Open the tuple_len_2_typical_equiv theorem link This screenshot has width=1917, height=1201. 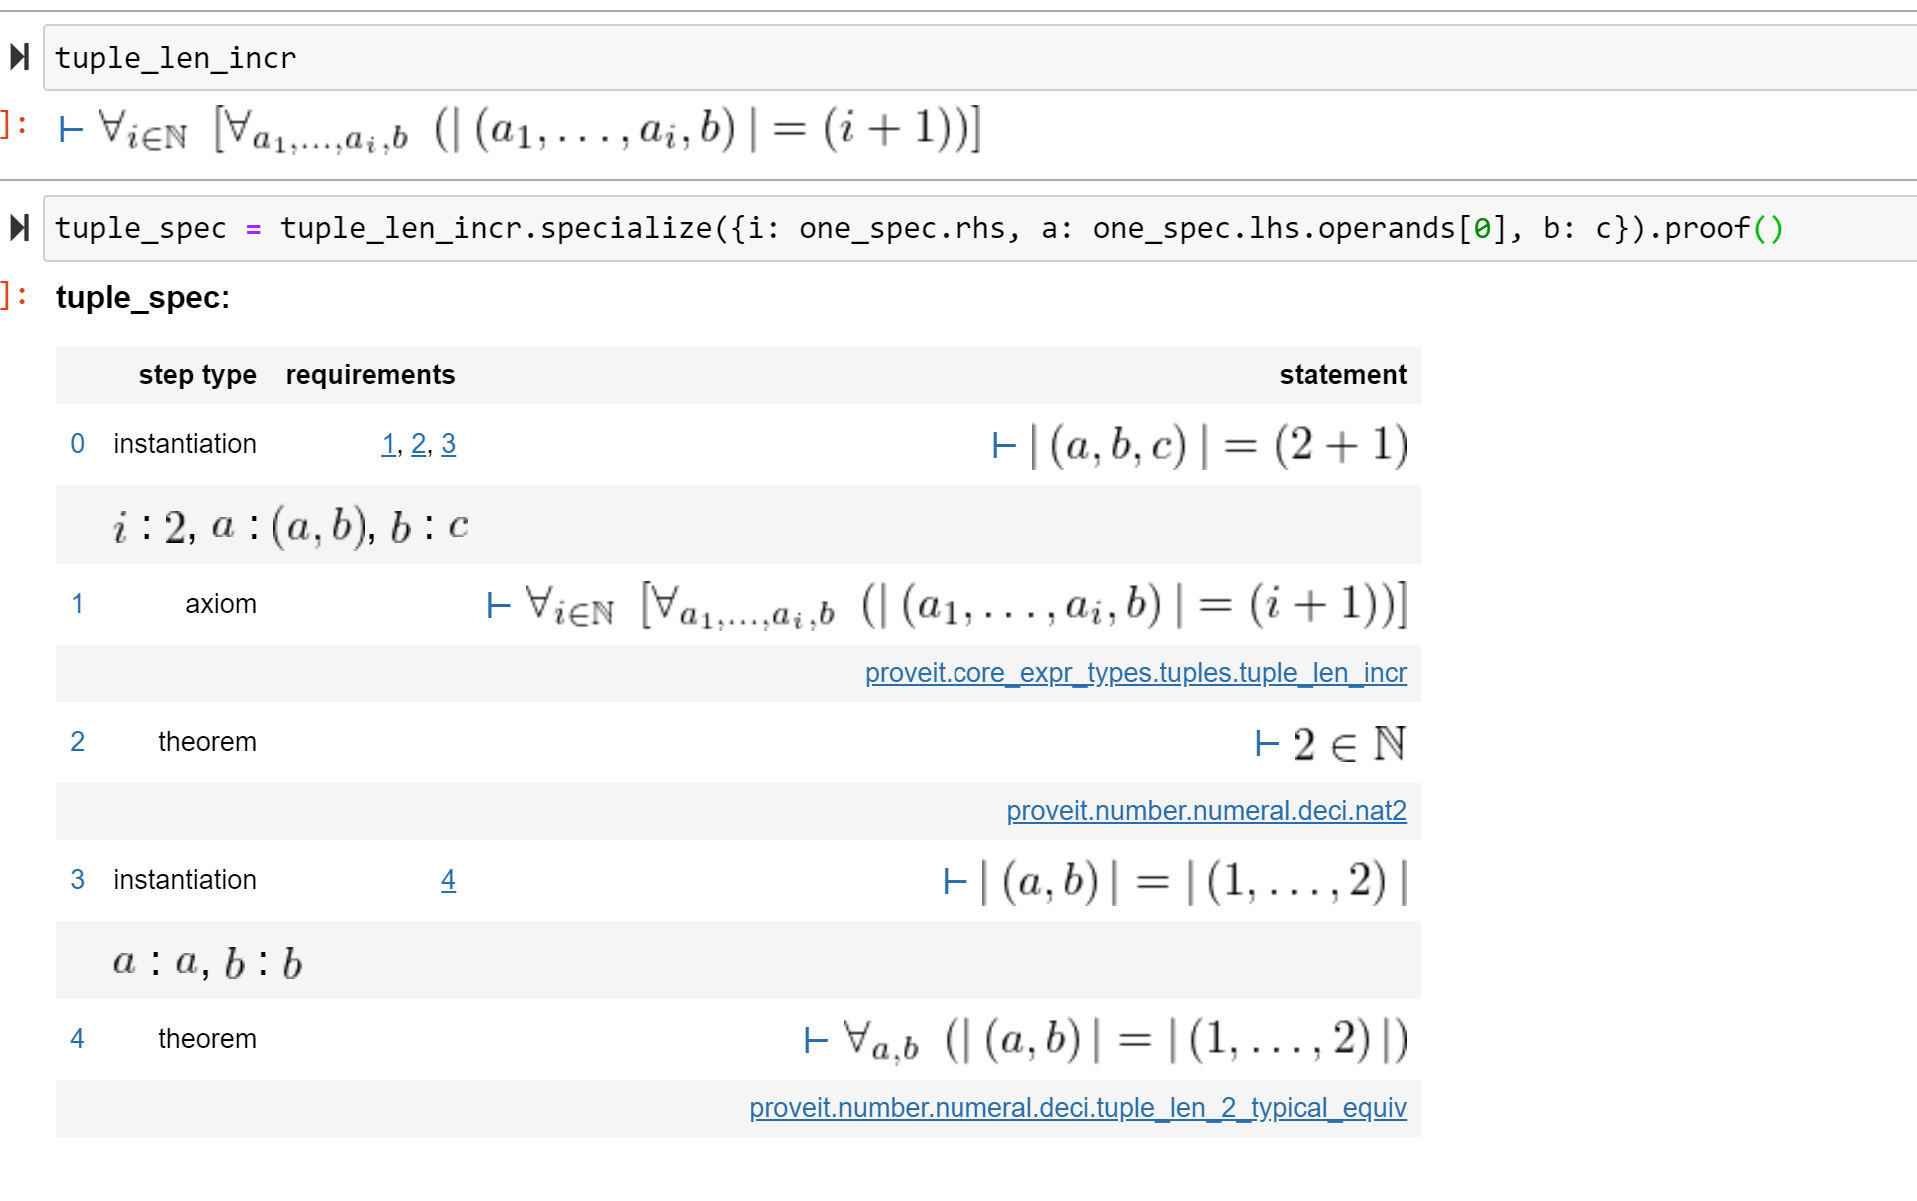[1078, 1108]
